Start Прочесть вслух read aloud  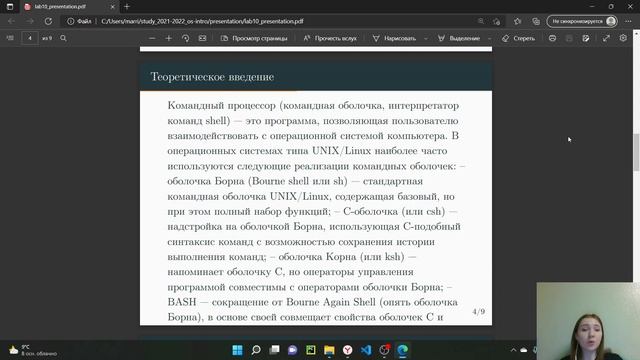330,38
